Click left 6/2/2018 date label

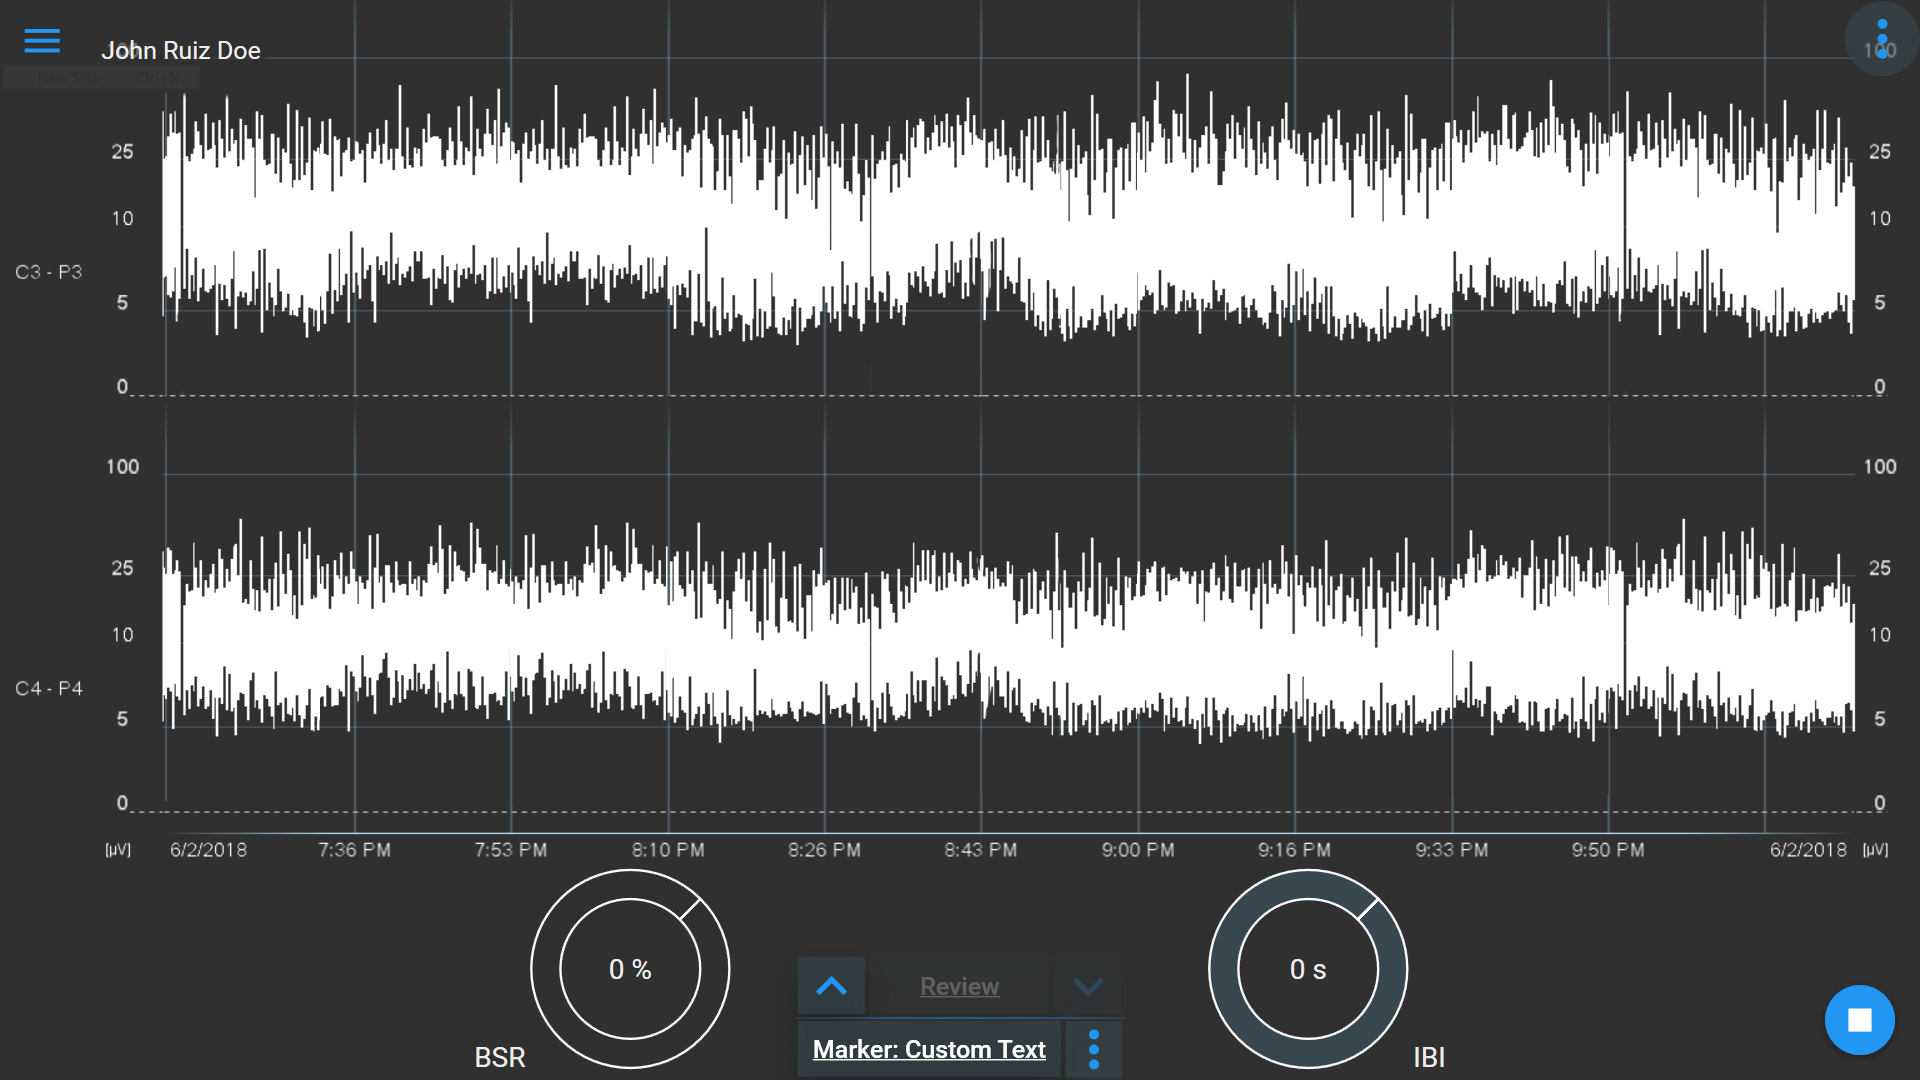tap(208, 850)
